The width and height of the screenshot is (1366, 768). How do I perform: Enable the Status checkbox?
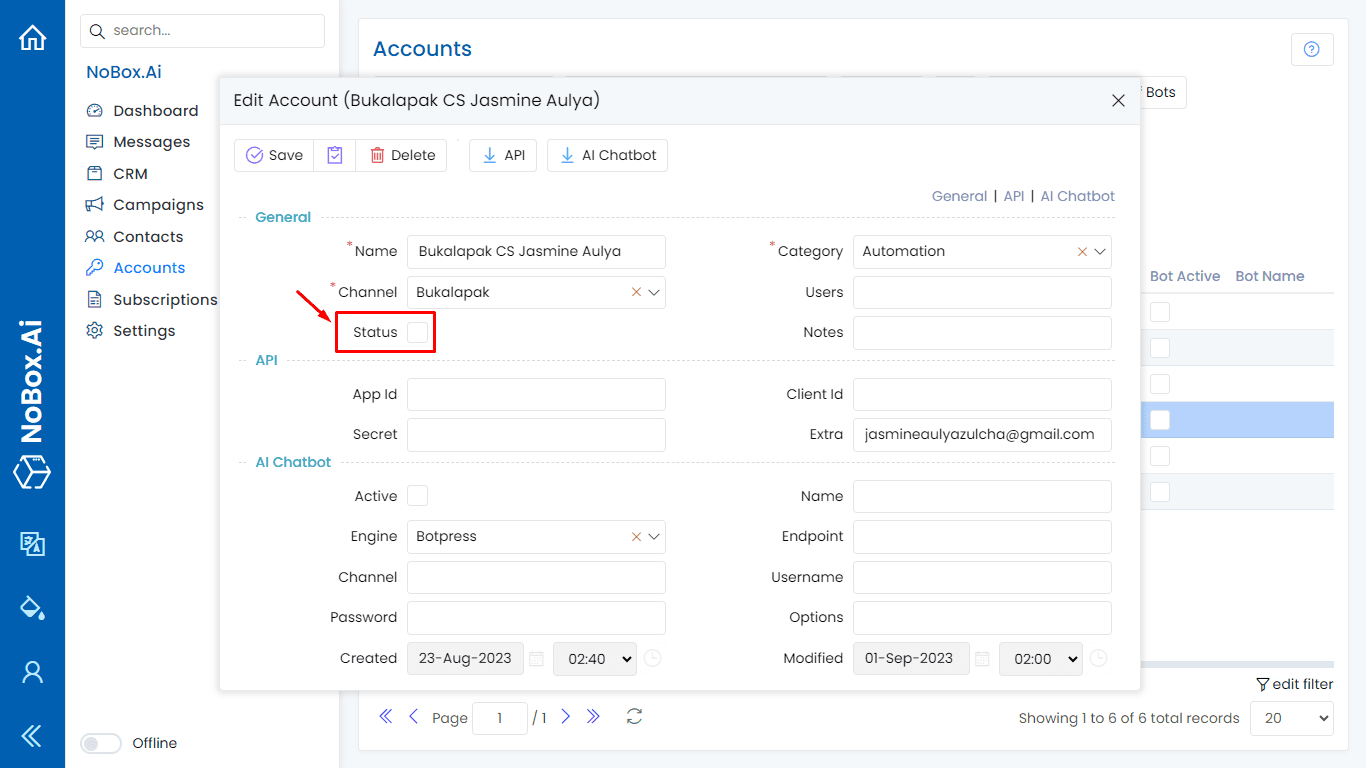coord(418,333)
